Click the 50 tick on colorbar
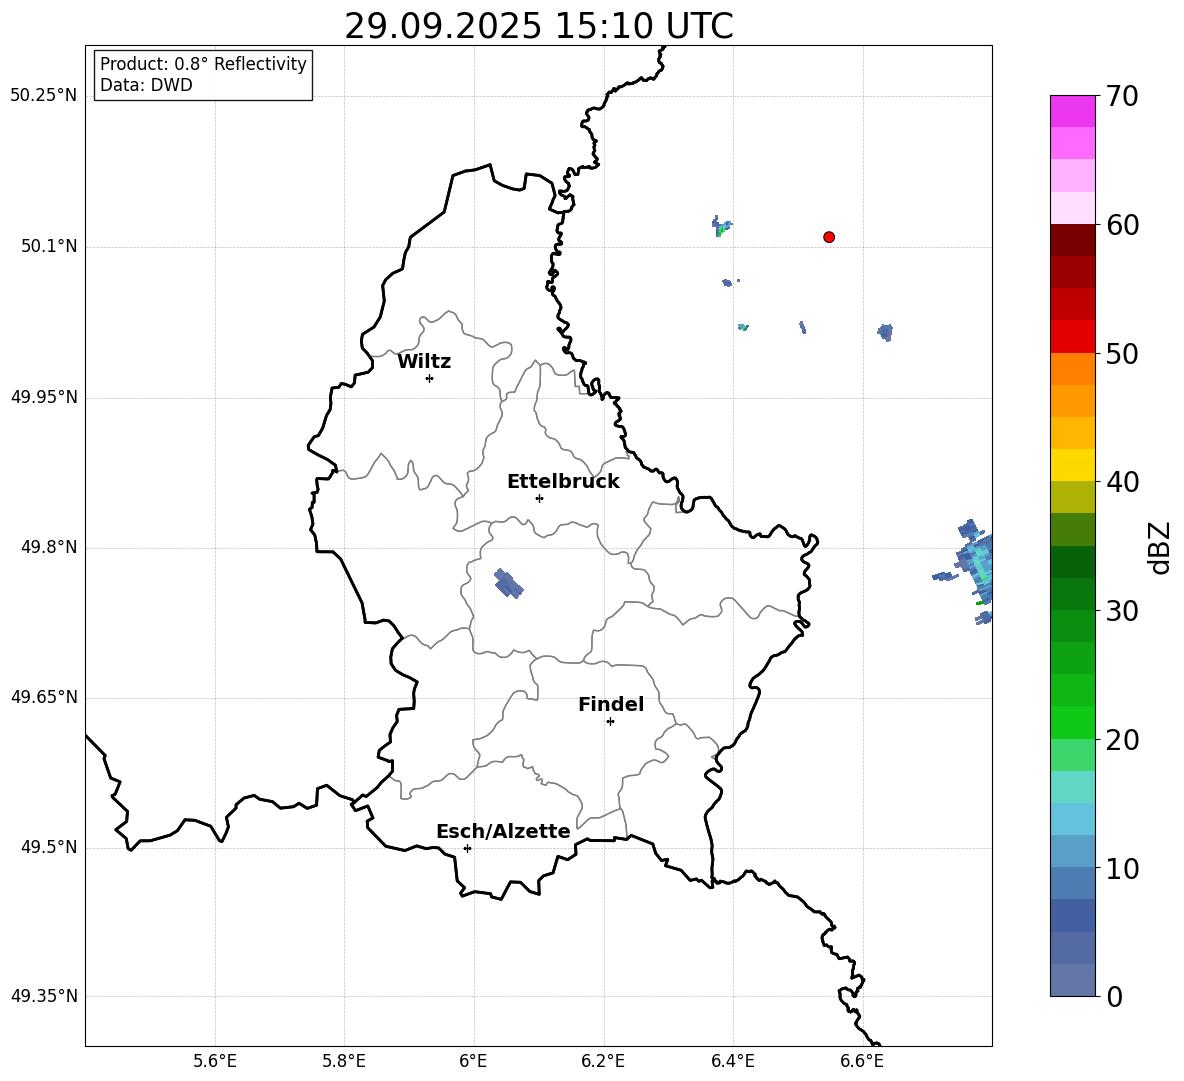Viewport: 1184px width, 1081px height. coord(1122,354)
